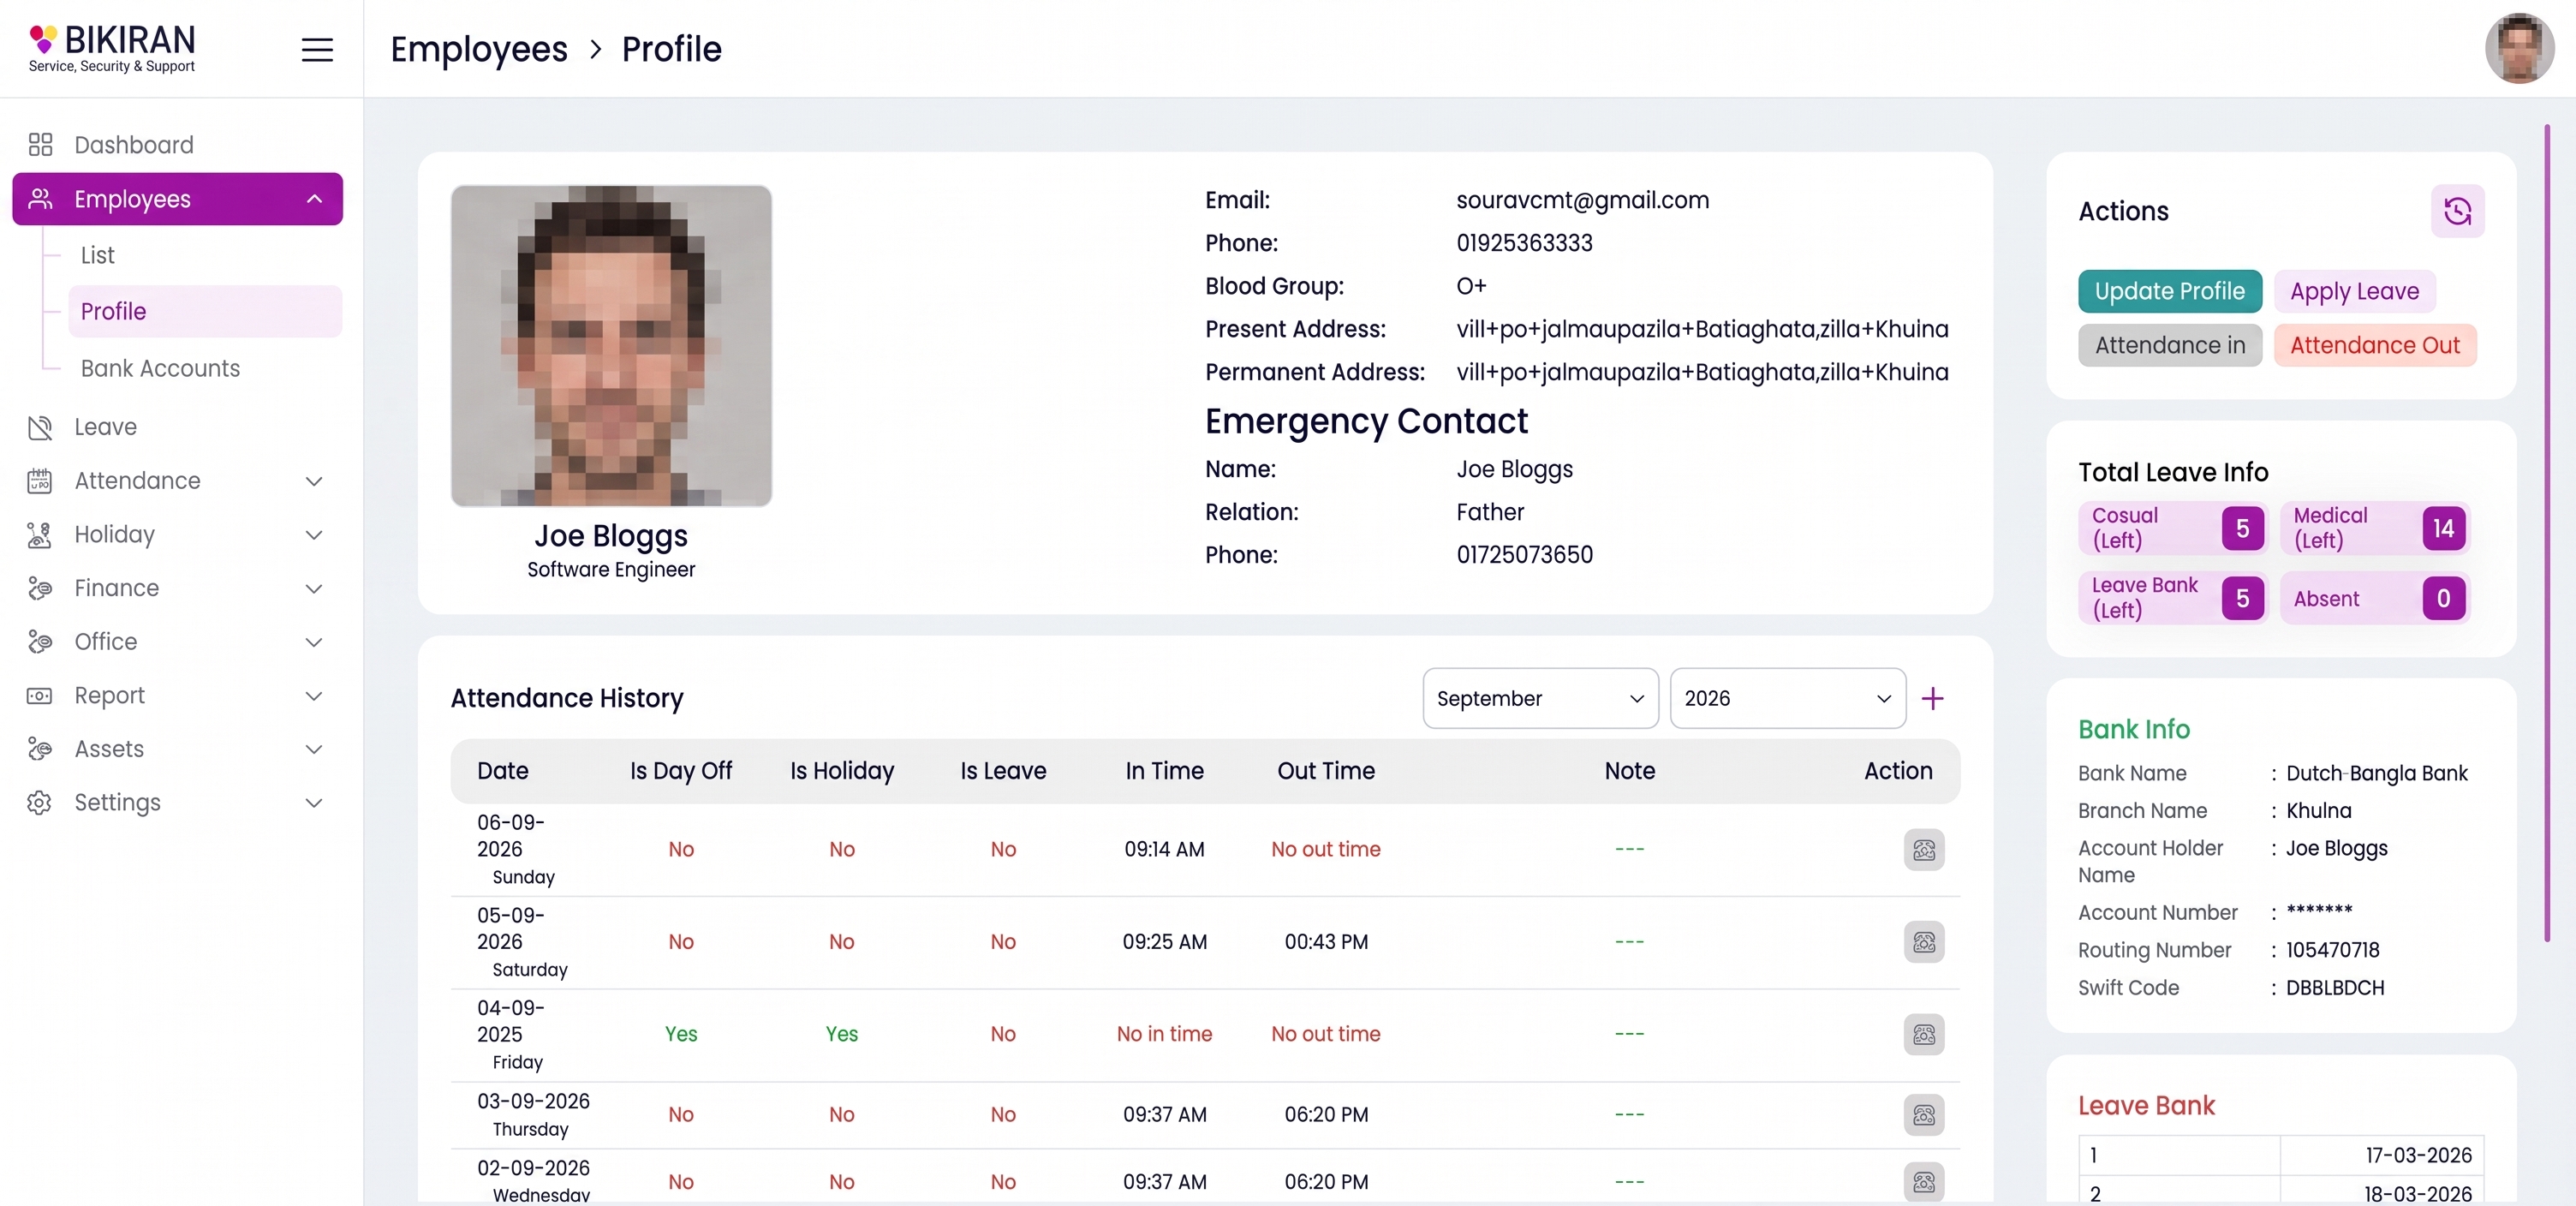2576x1206 pixels.
Task: Open the user avatar in header
Action: [x=2519, y=48]
